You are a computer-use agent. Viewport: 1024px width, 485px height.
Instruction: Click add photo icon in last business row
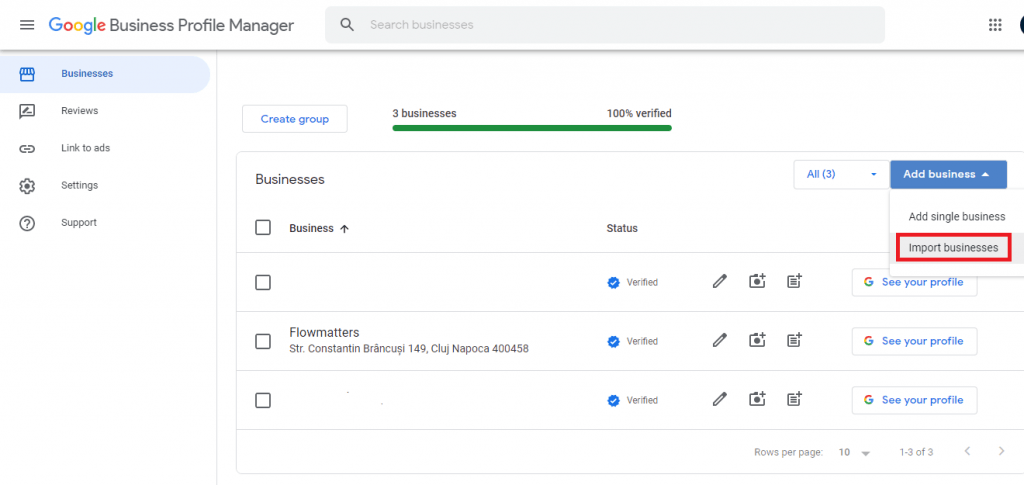coord(757,399)
